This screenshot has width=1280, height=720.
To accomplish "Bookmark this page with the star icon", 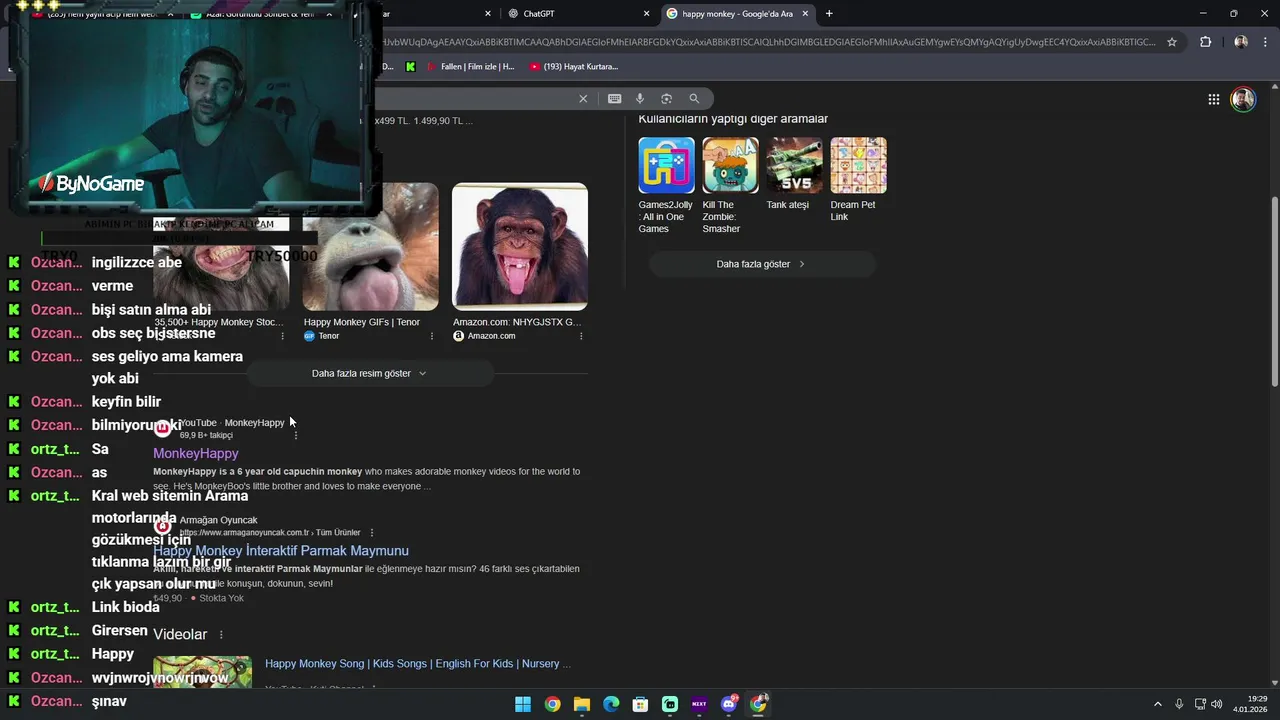I will click(x=1172, y=42).
